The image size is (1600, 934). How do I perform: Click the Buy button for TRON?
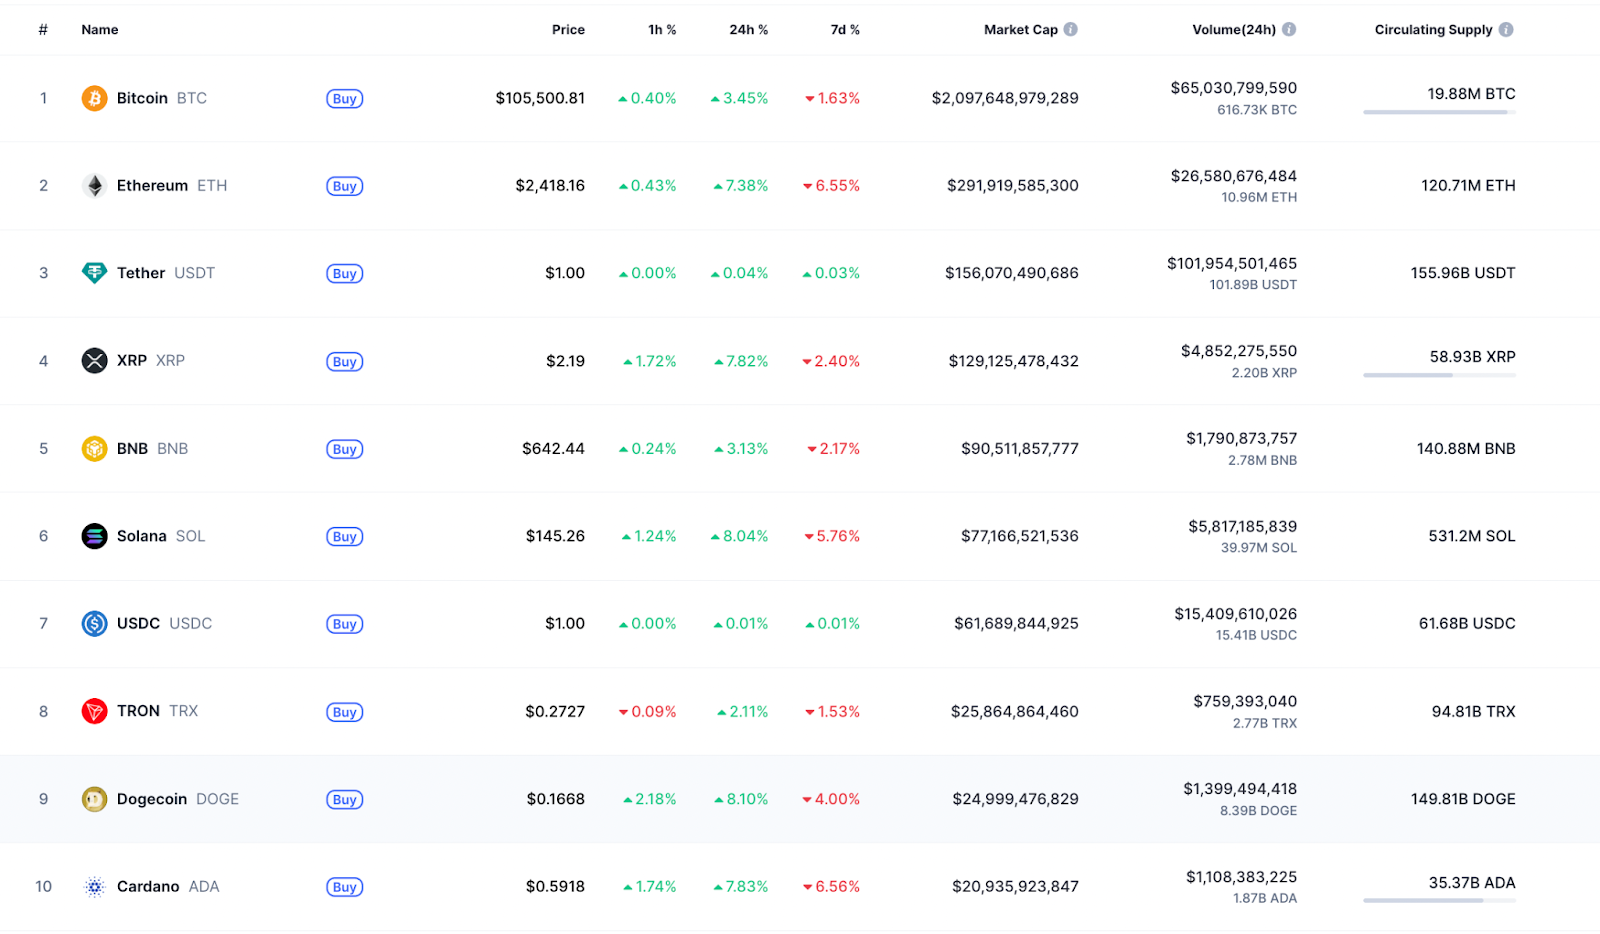(345, 712)
